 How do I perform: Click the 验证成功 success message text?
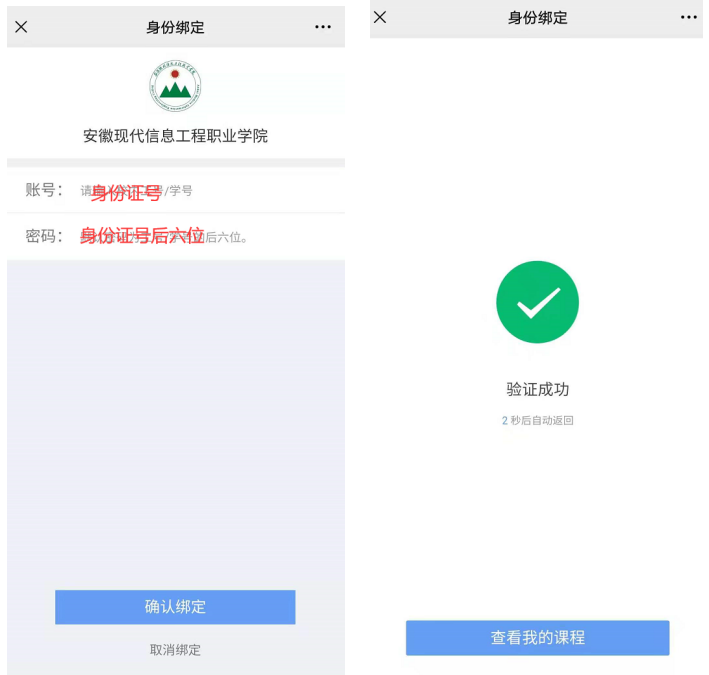tap(537, 389)
